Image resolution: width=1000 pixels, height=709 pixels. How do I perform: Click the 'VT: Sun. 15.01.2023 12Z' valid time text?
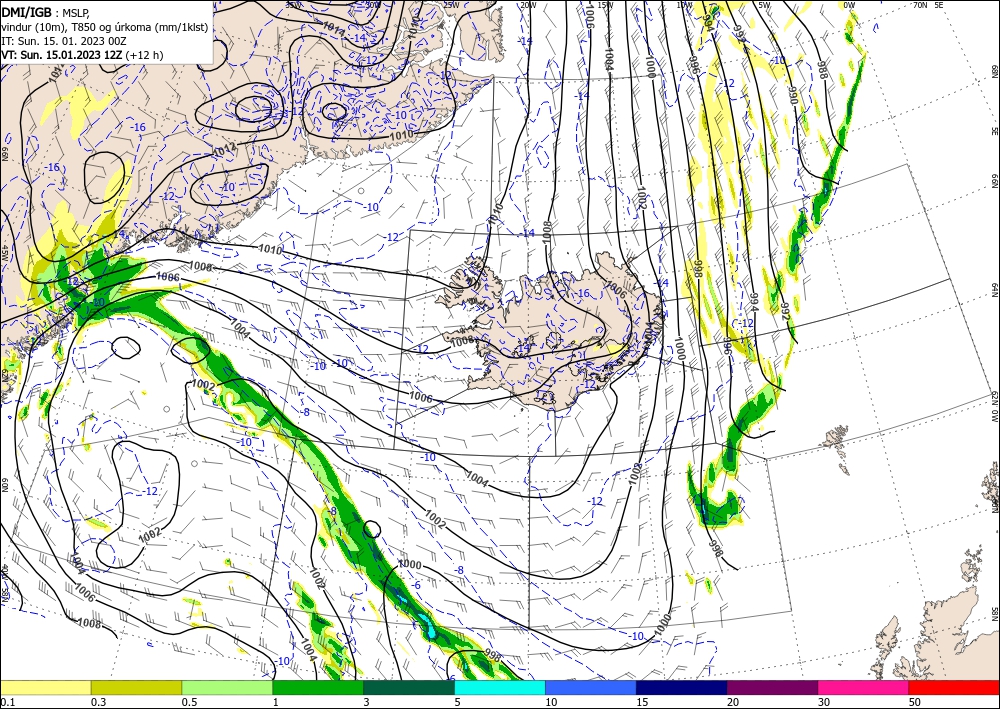[x=62, y=55]
